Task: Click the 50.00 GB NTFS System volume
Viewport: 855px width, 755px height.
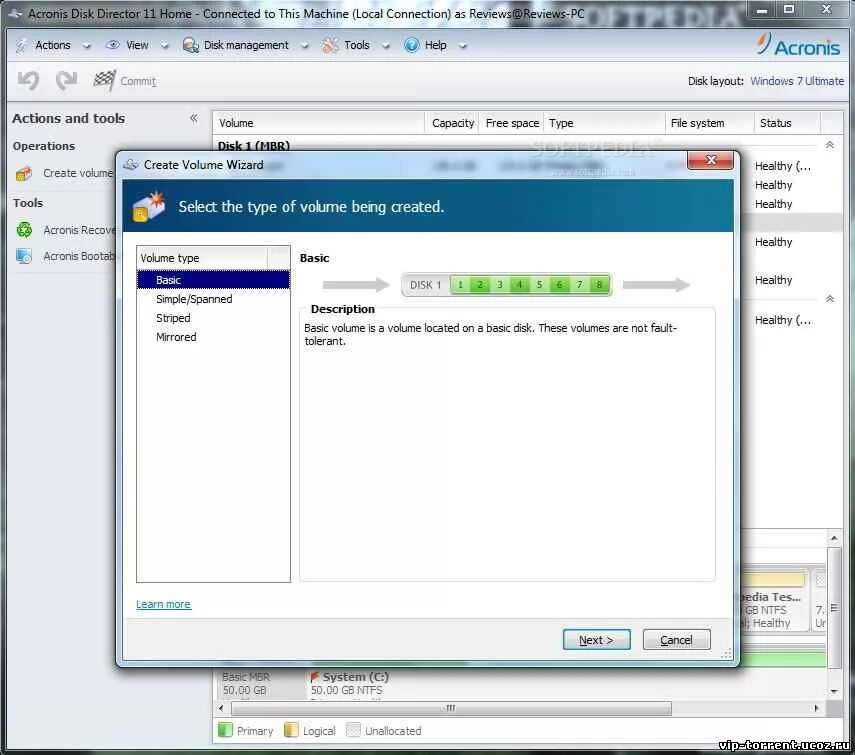Action: (x=350, y=684)
